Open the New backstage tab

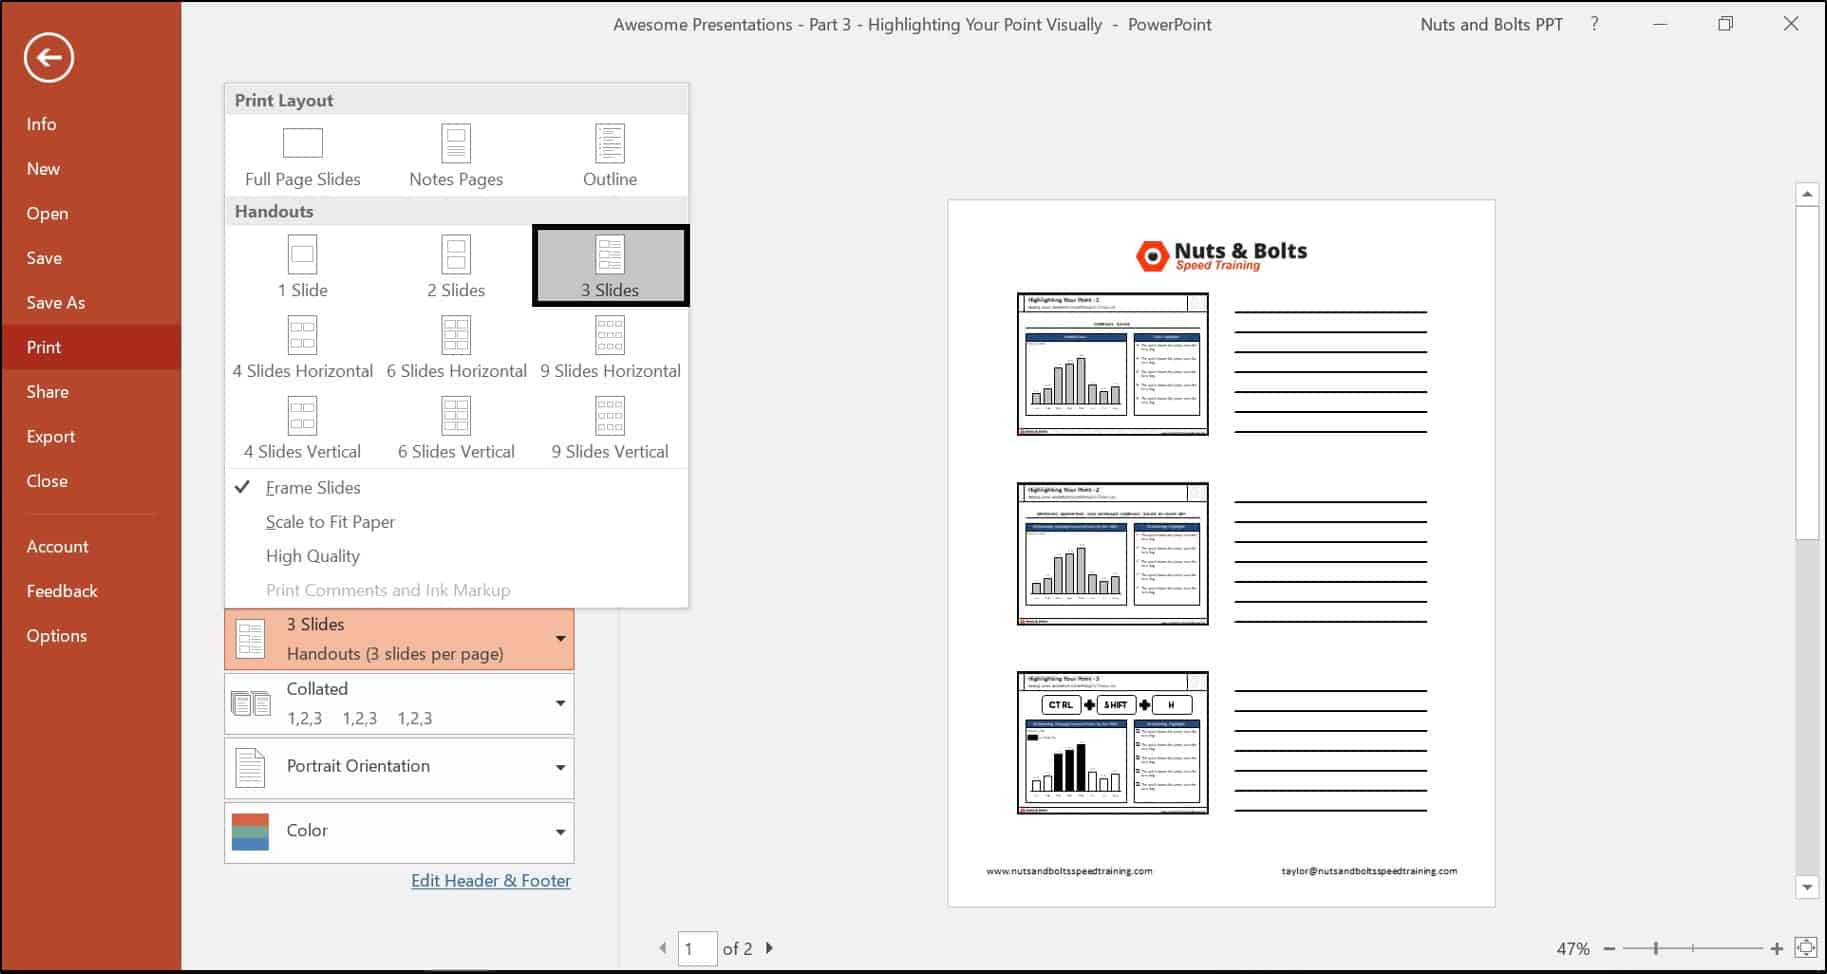click(91, 169)
